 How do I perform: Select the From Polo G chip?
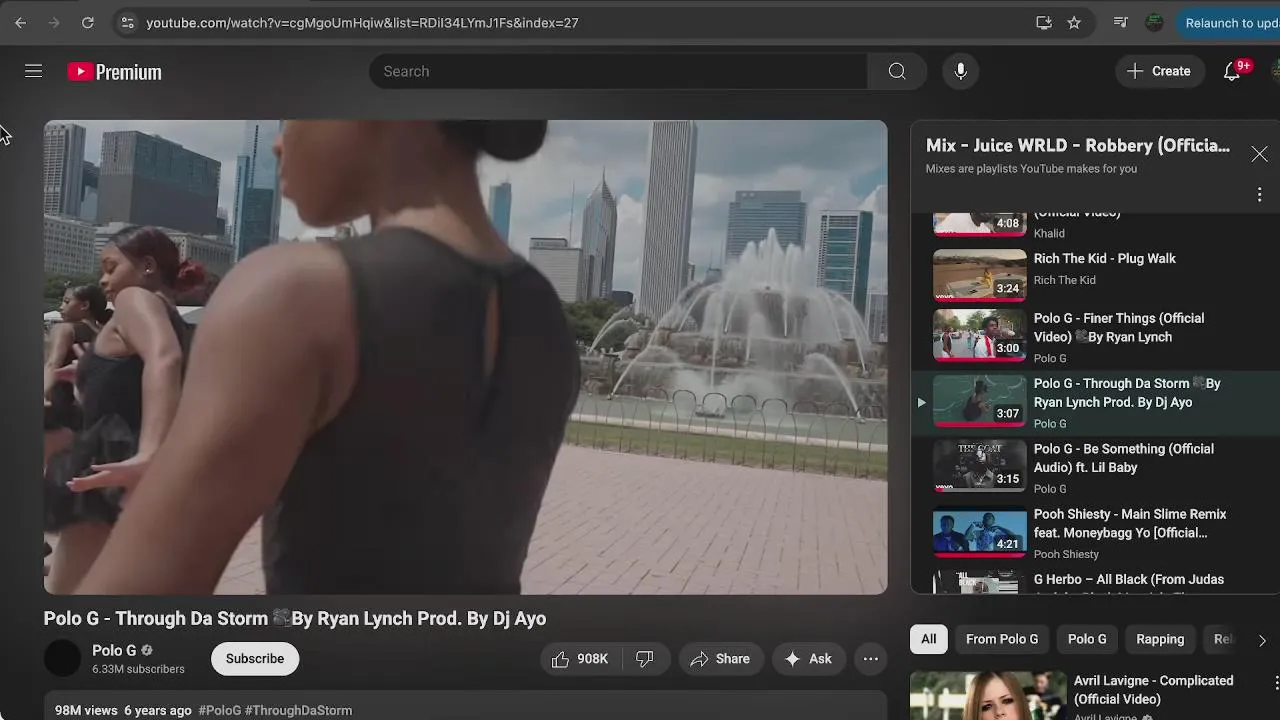point(1002,639)
